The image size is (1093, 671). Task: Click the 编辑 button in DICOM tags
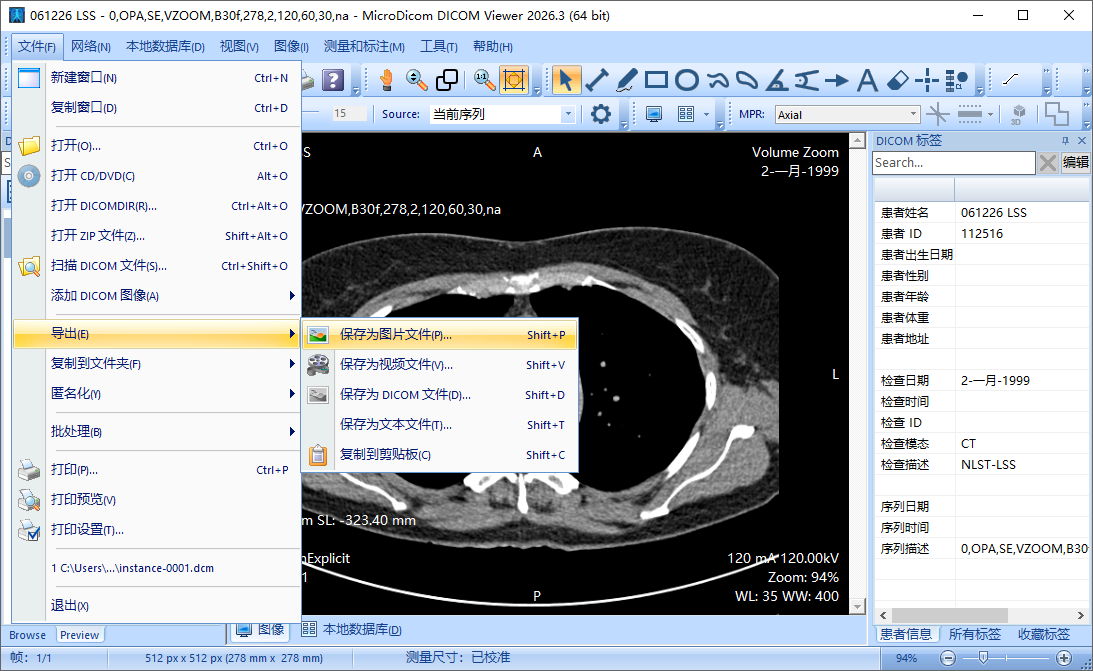pos(1076,162)
